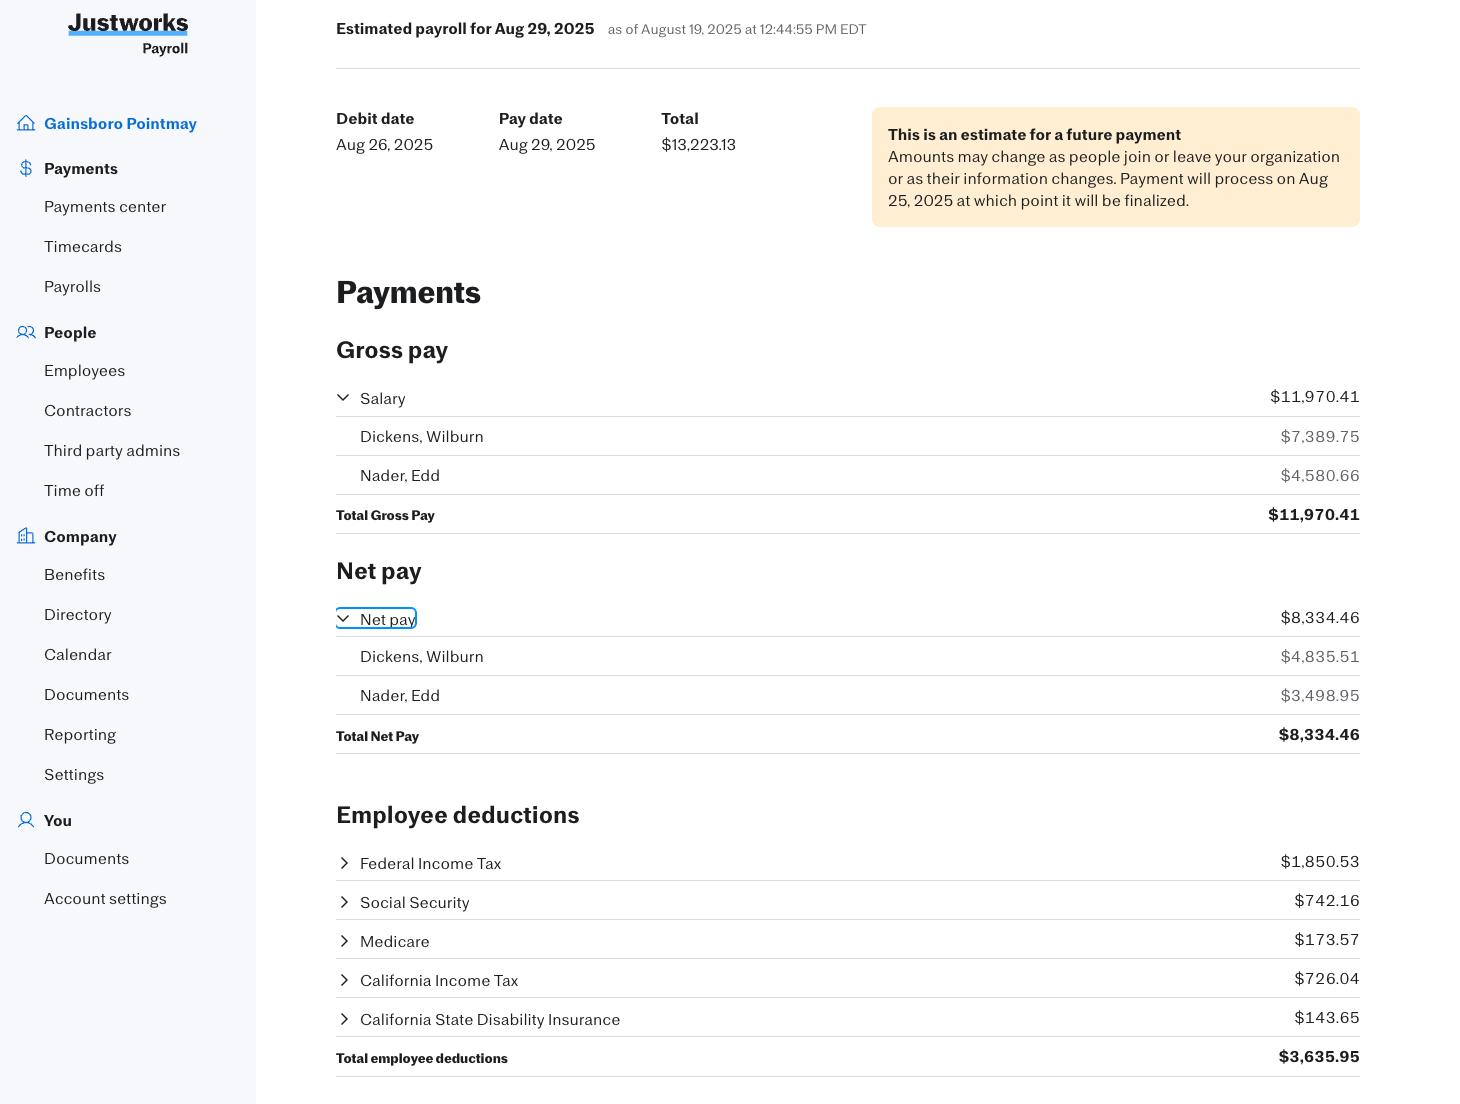1460x1104 pixels.
Task: Click the home icon beside Gainsboro Pointmay
Action: (25, 122)
